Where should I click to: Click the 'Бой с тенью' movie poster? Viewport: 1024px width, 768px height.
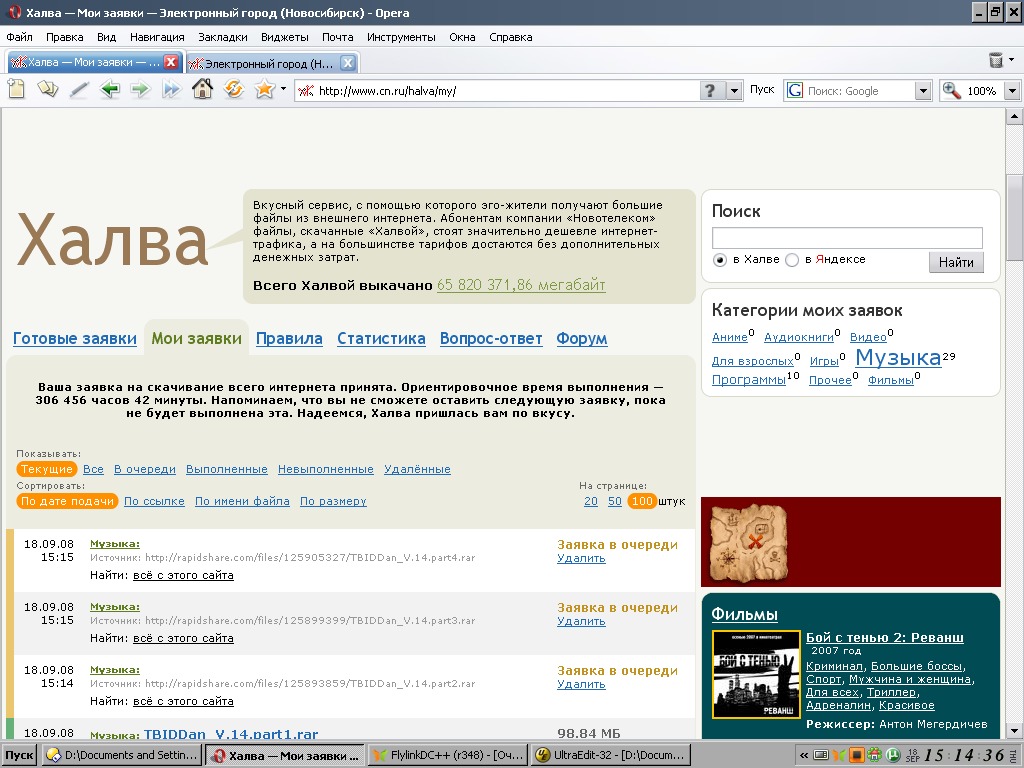(x=756, y=674)
